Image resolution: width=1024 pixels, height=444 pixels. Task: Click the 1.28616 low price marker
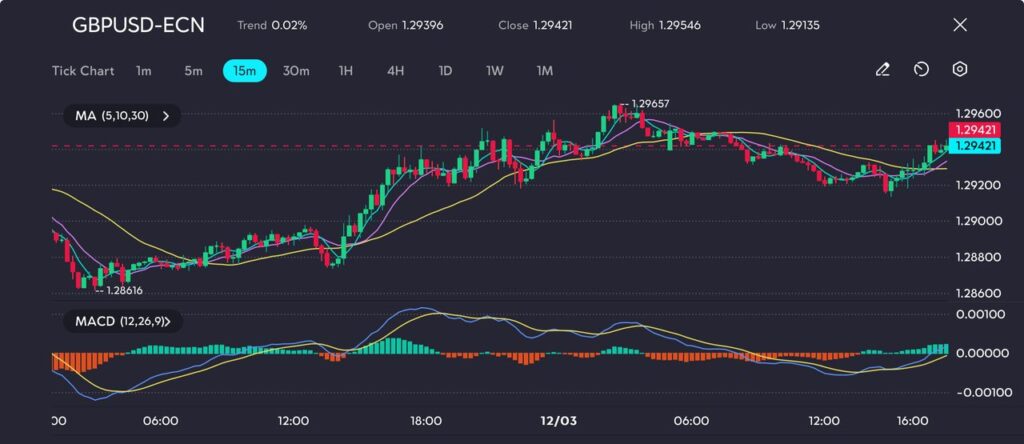pyautogui.click(x=123, y=290)
